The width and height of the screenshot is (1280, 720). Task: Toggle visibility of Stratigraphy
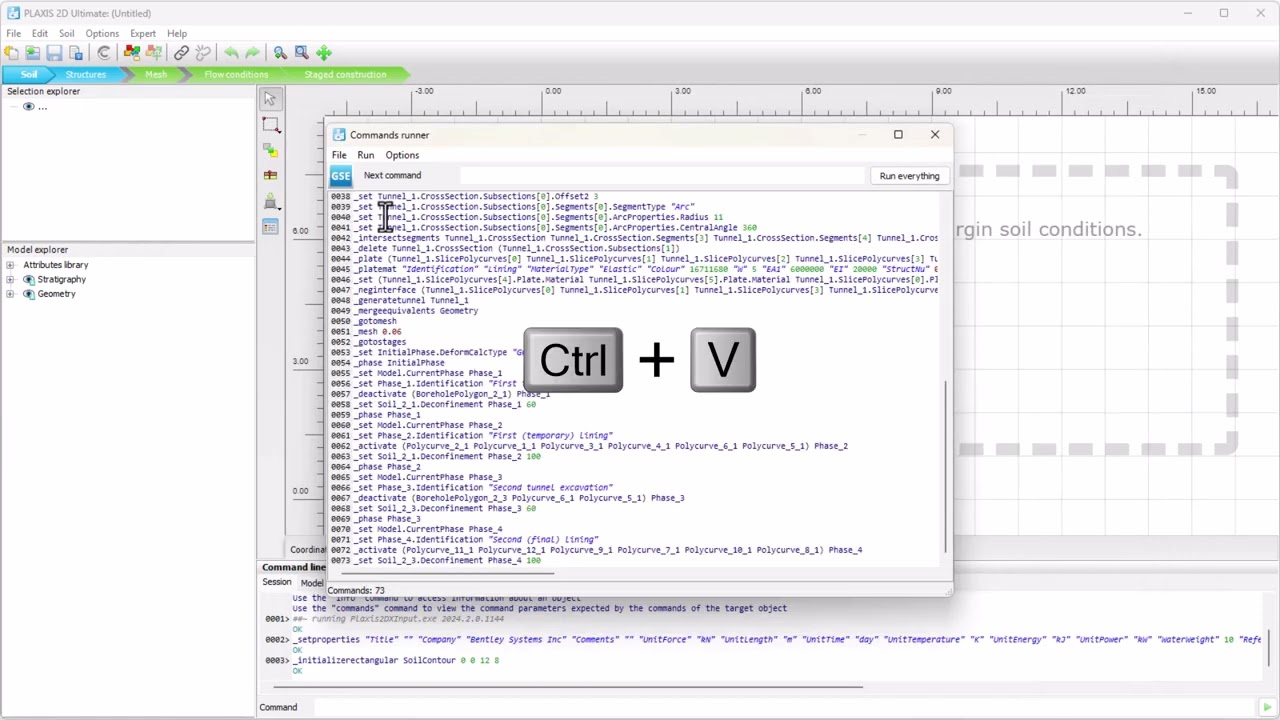pyautogui.click(x=28, y=280)
